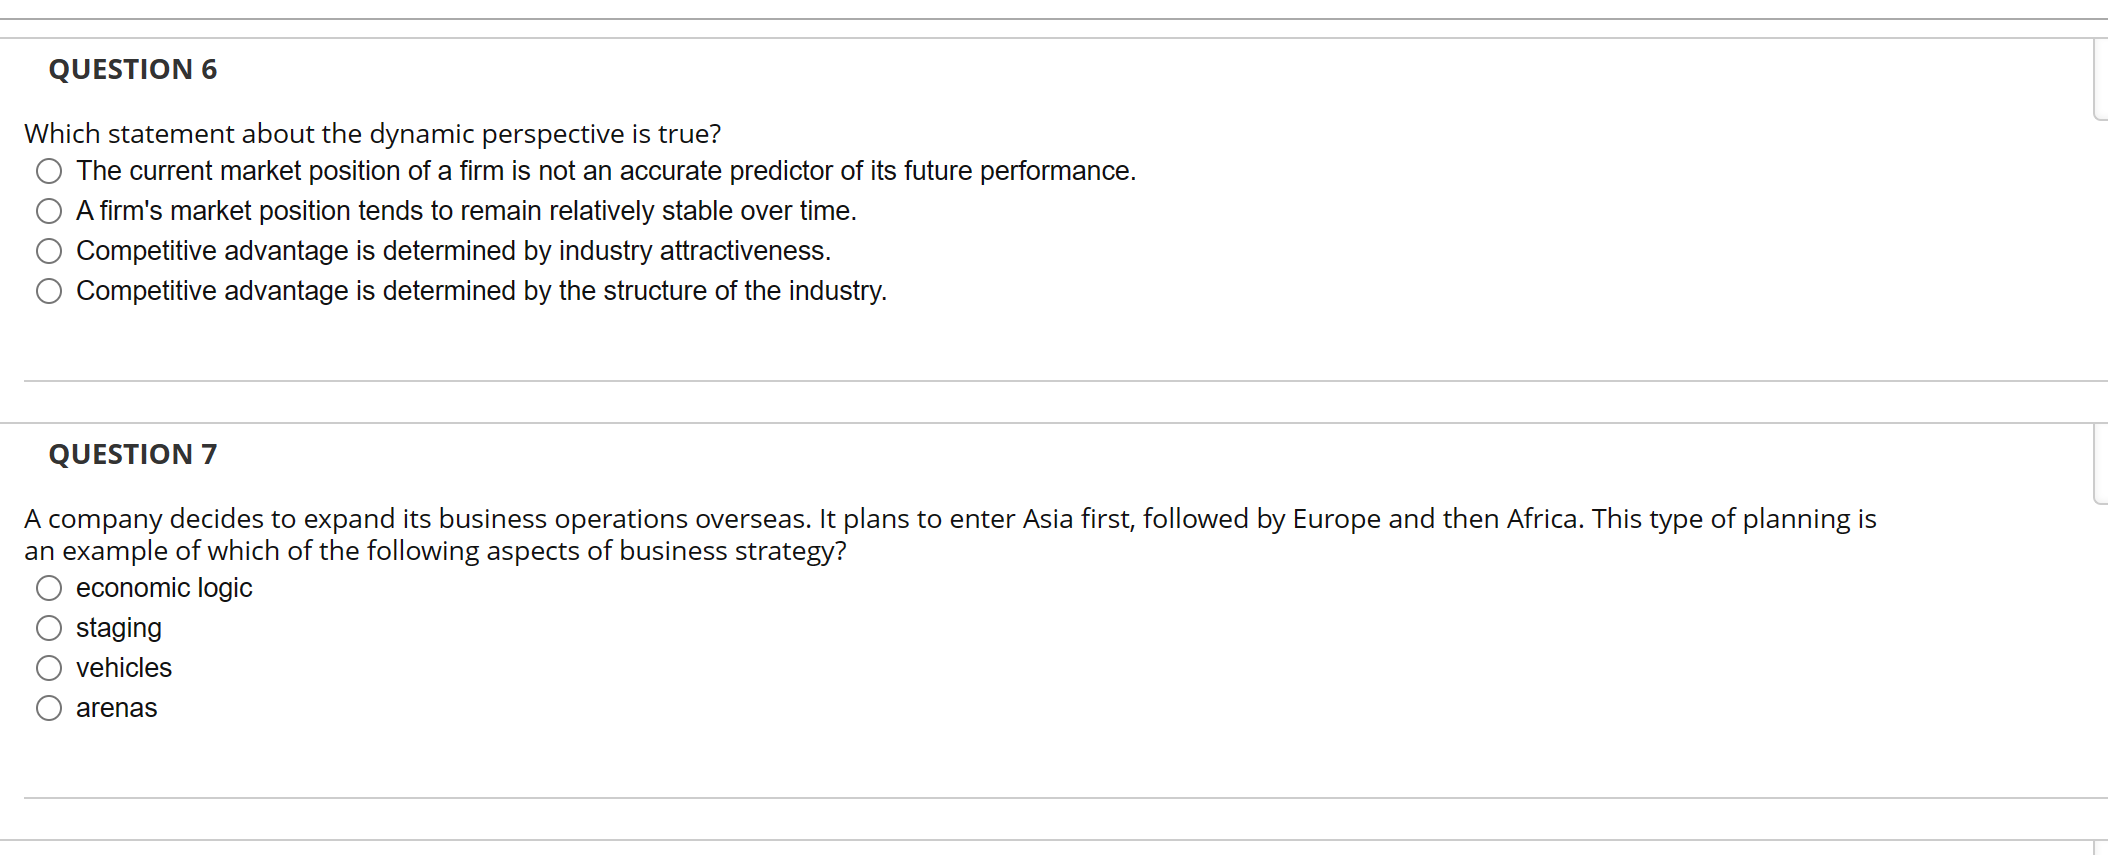Select the "arenas" answer option
Viewport: 2108px width, 855px height.
point(49,707)
